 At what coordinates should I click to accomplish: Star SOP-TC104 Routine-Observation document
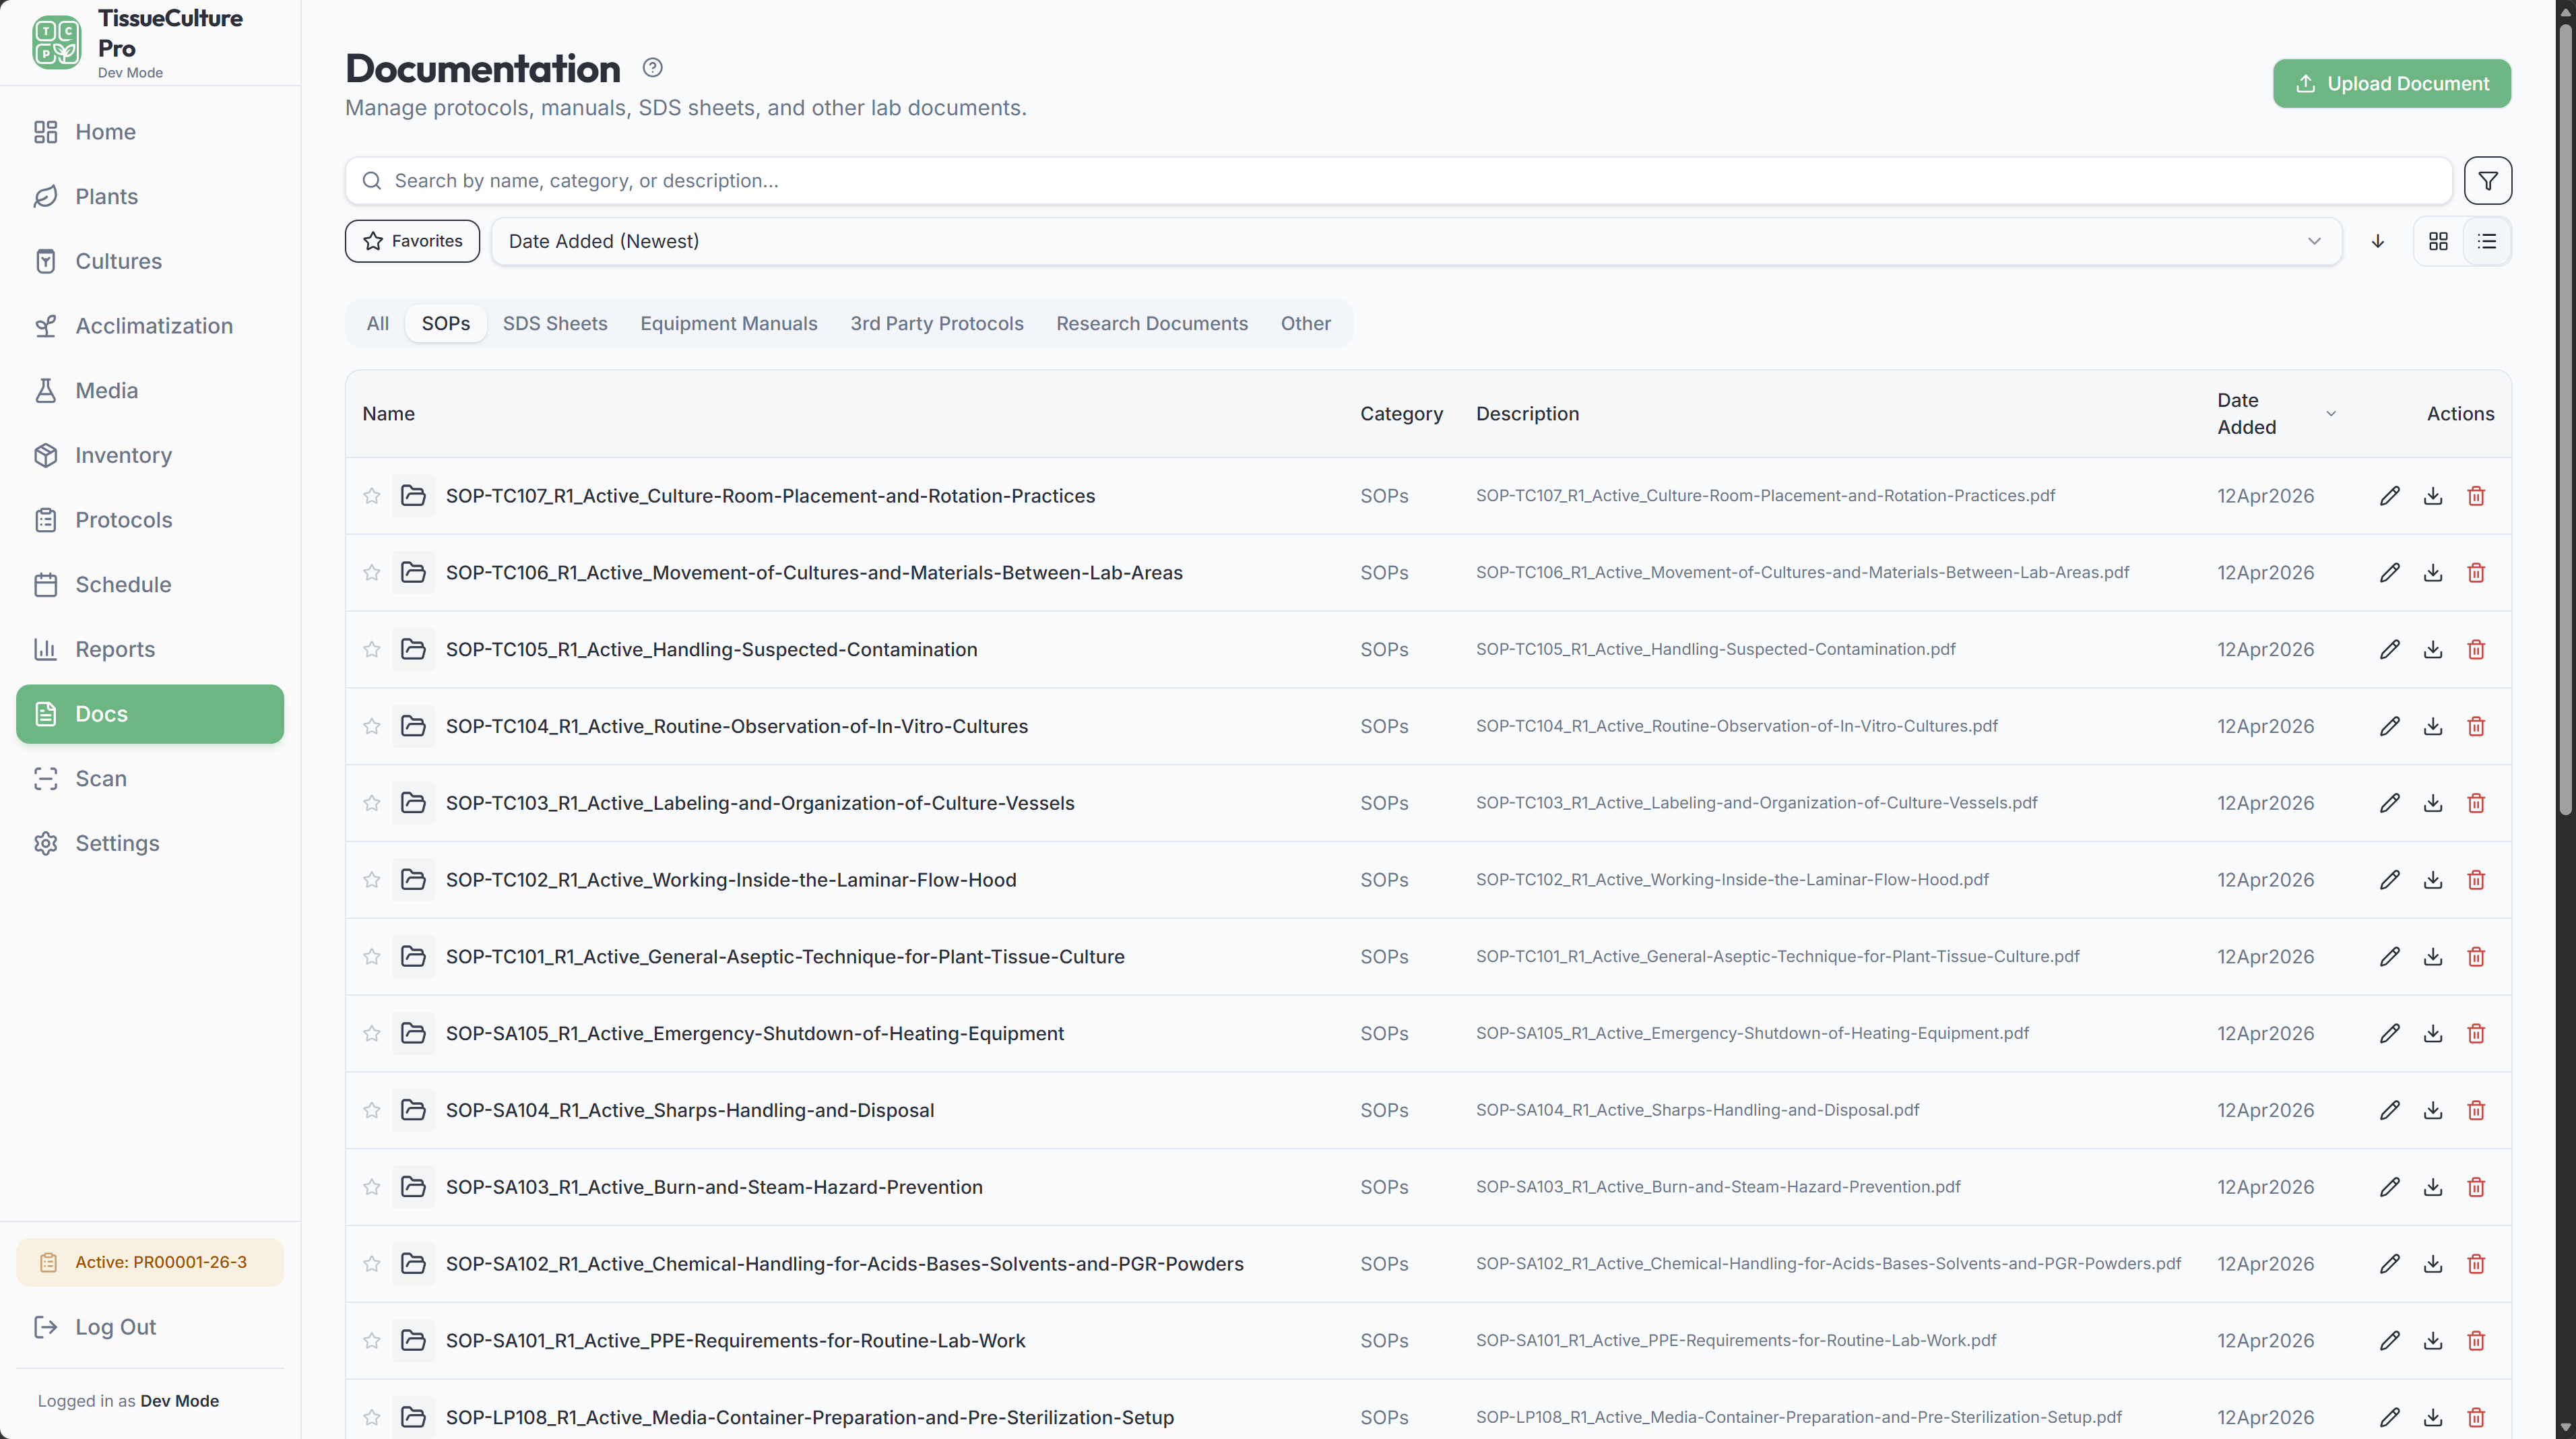tap(371, 727)
